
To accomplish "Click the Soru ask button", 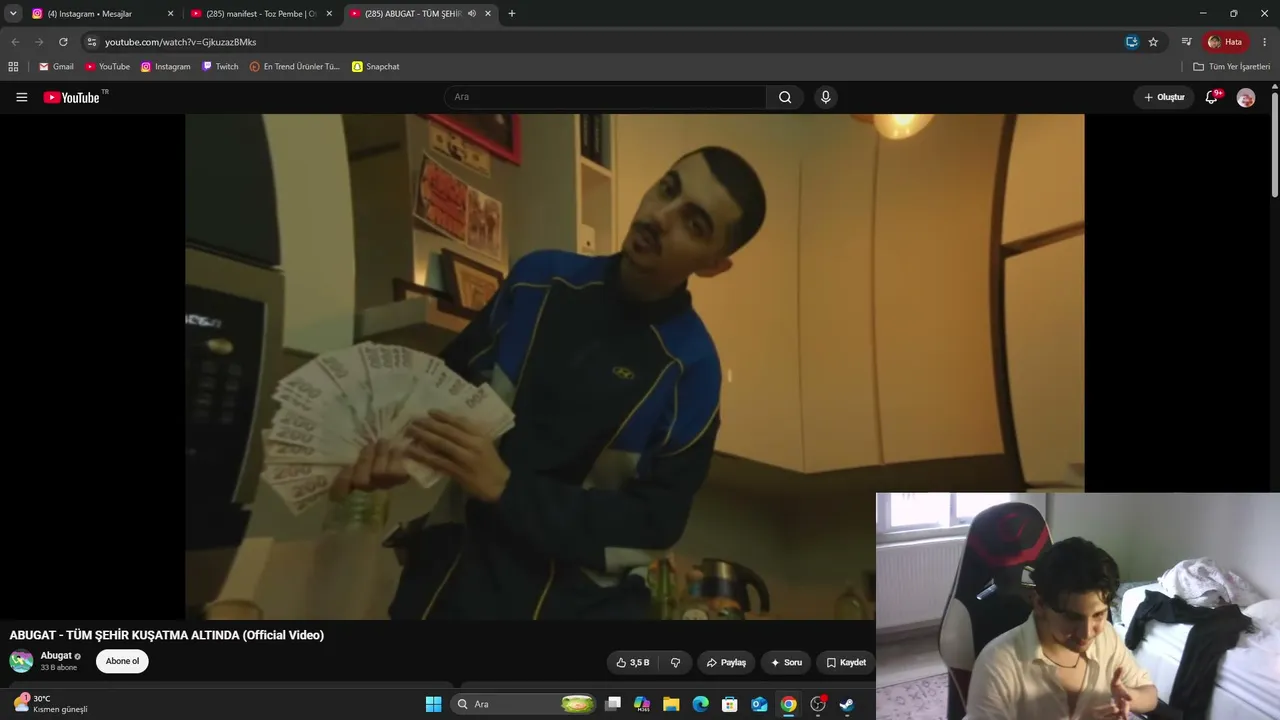I will click(786, 662).
